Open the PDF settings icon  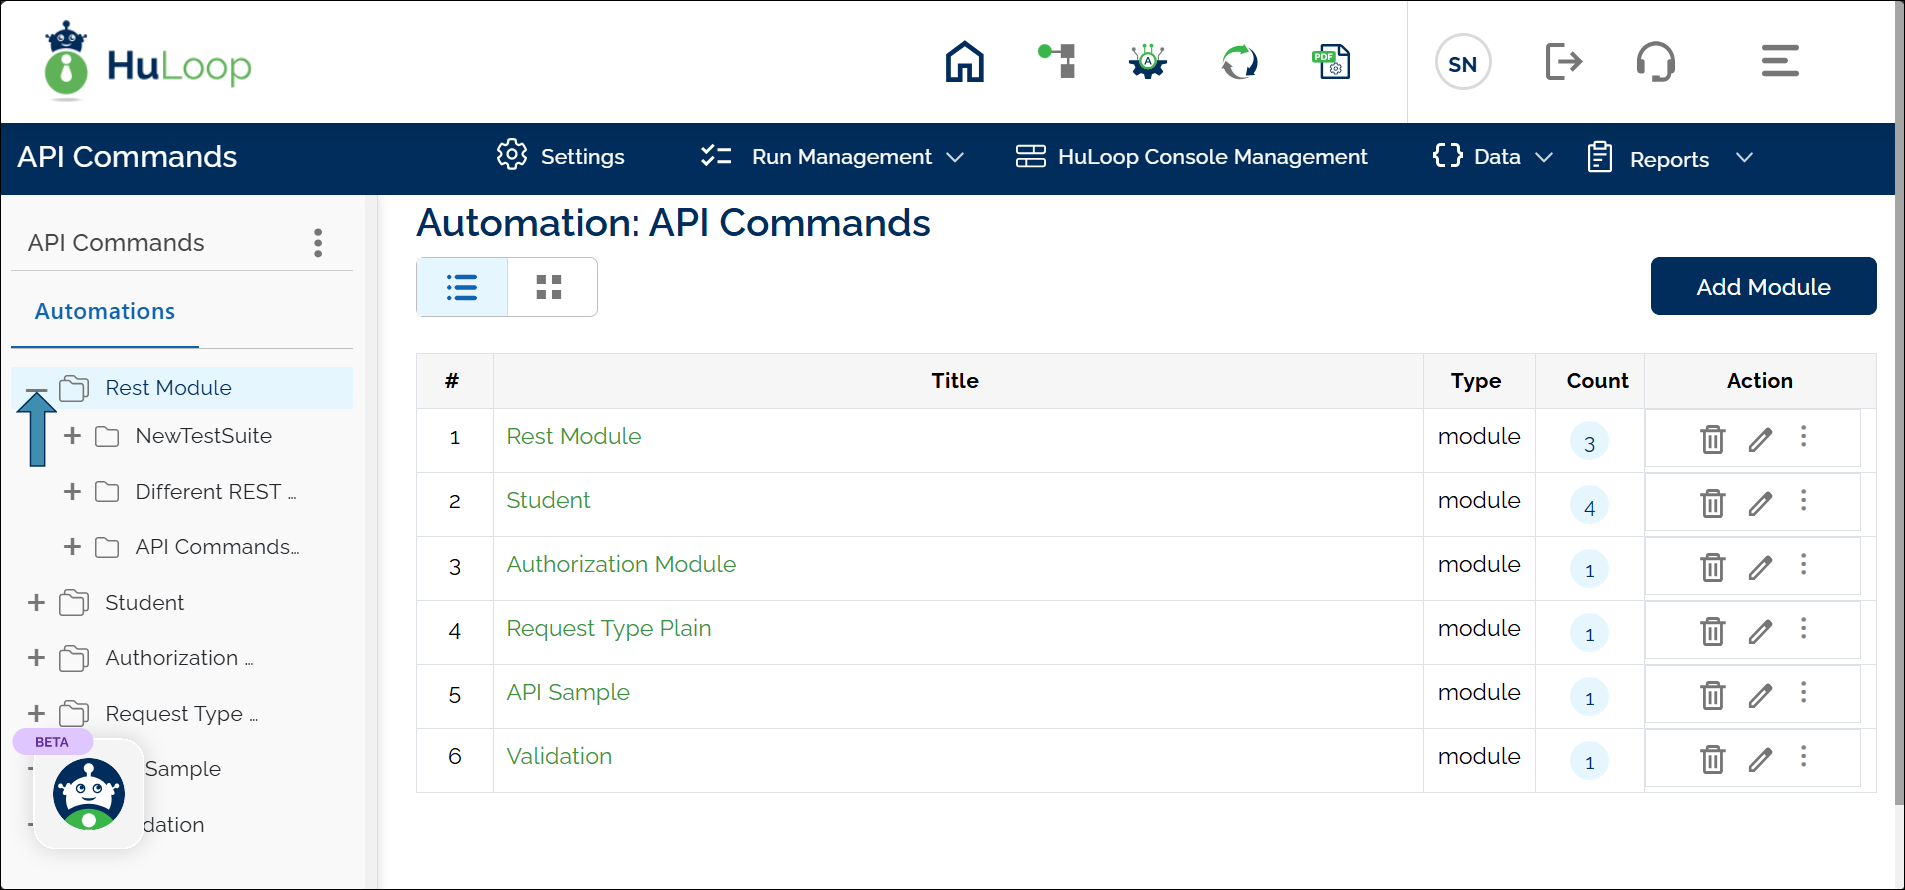1331,62
